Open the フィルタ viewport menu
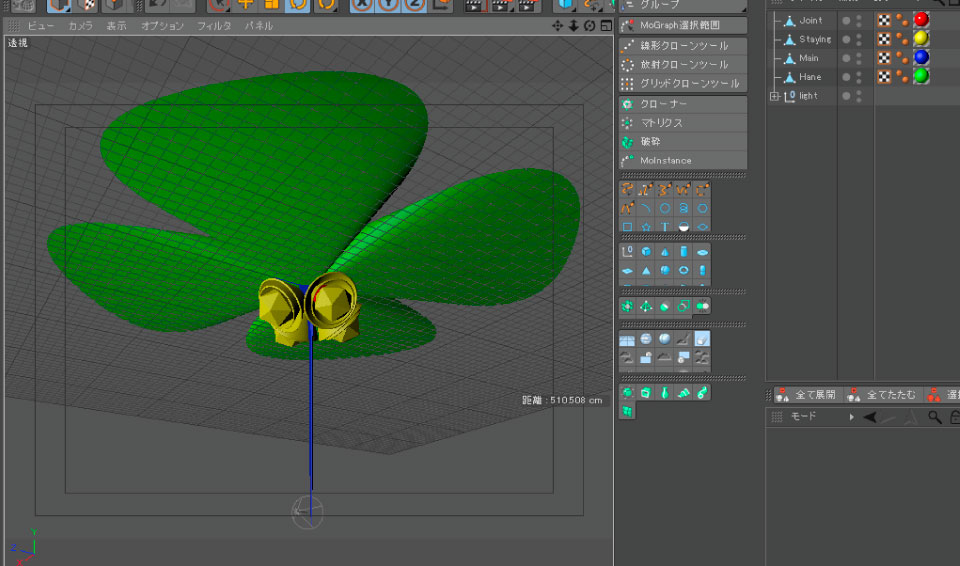 213,26
